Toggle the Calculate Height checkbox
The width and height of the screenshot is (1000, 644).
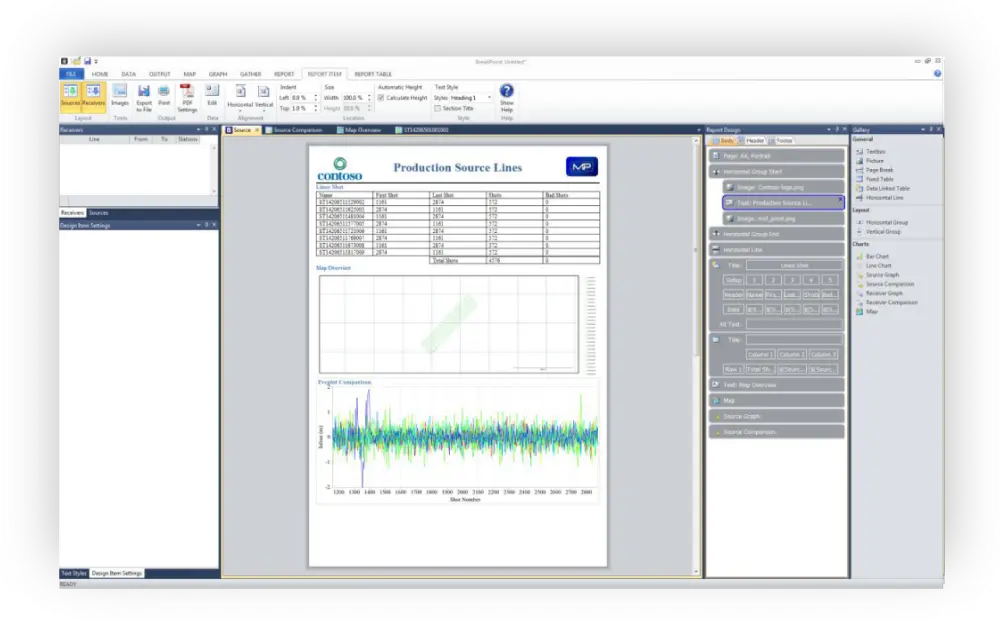(x=381, y=98)
